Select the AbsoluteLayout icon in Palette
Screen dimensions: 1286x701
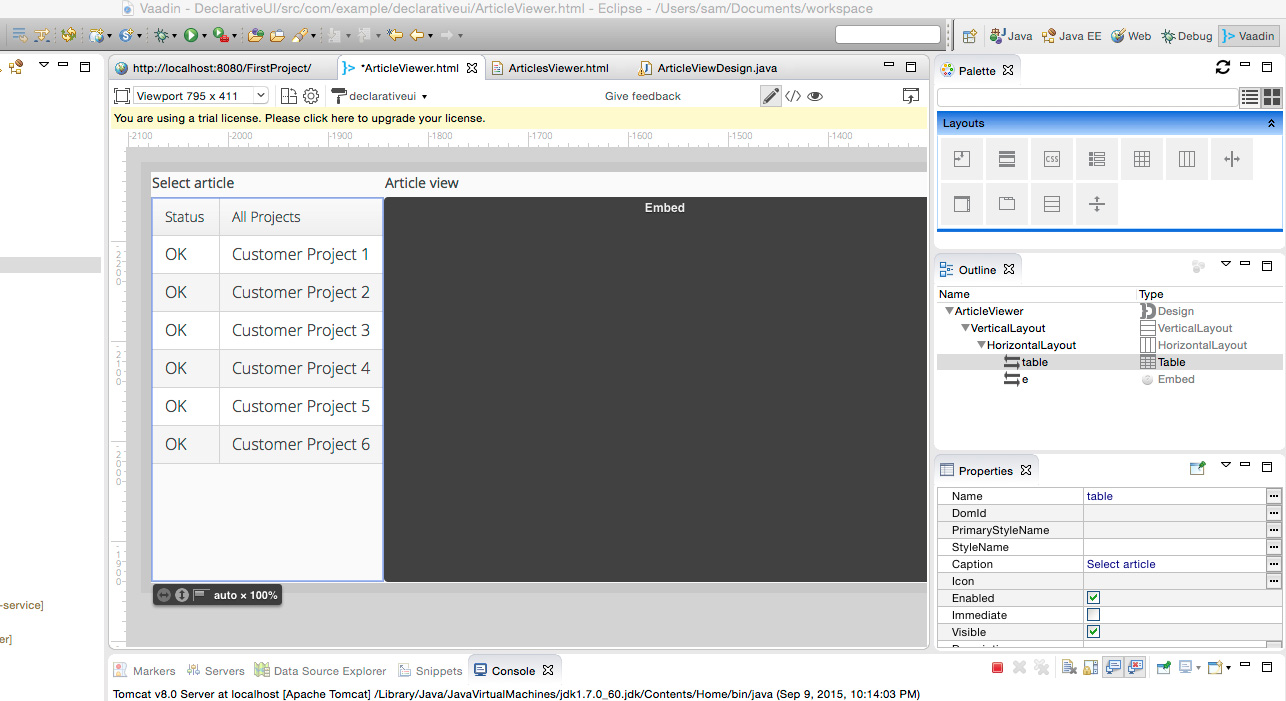coord(962,159)
